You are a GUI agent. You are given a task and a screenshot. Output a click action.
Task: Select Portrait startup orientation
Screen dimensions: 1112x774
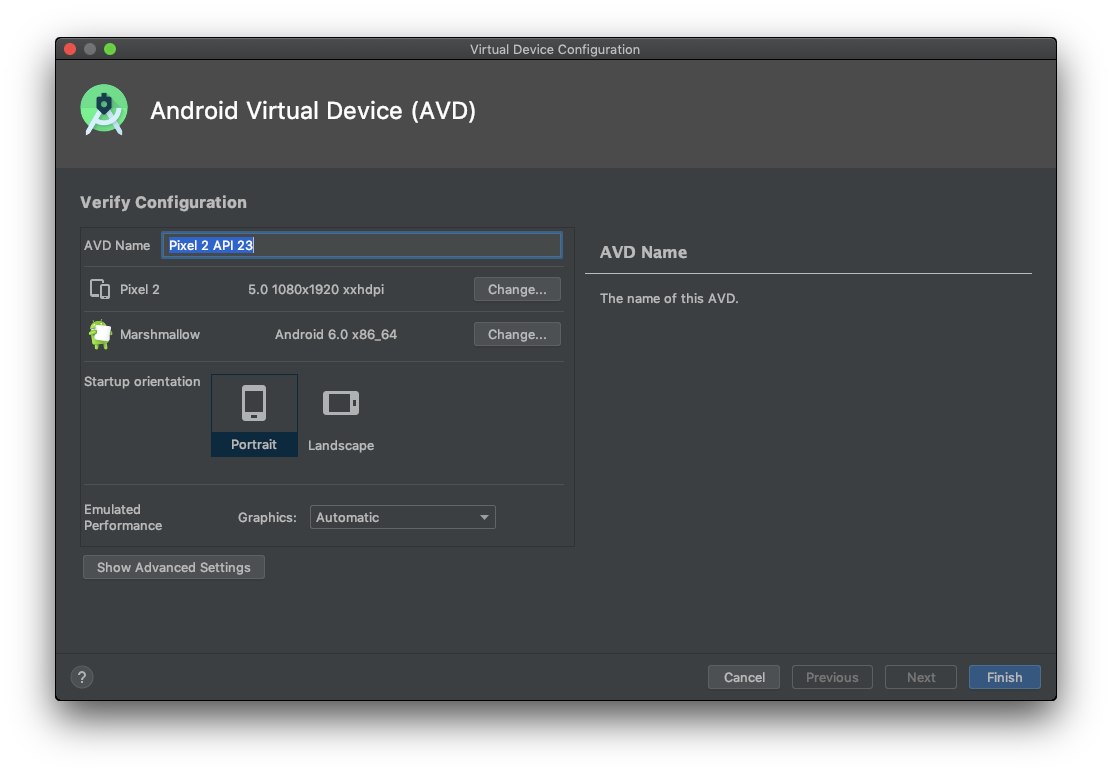pyautogui.click(x=254, y=416)
